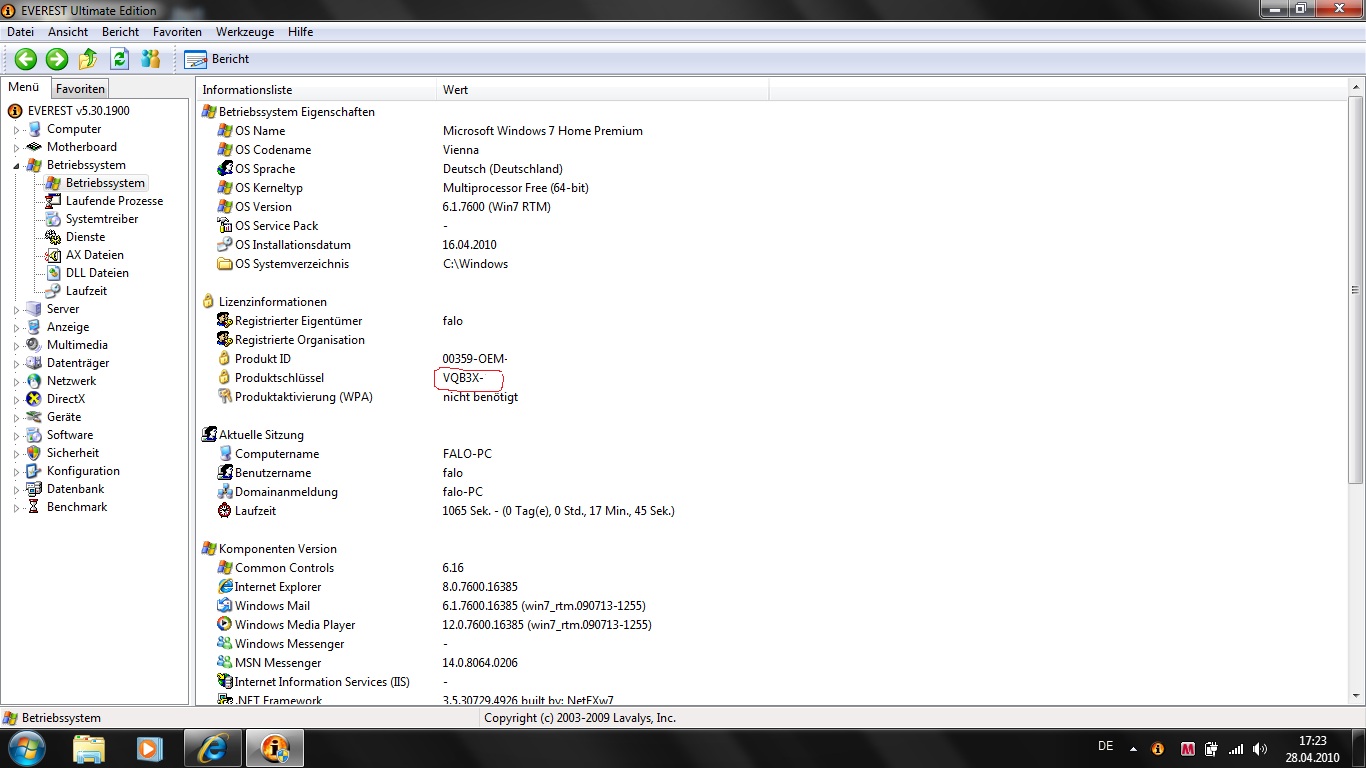Open Internet Explorer from taskbar
The width and height of the screenshot is (1366, 768).
(x=212, y=748)
